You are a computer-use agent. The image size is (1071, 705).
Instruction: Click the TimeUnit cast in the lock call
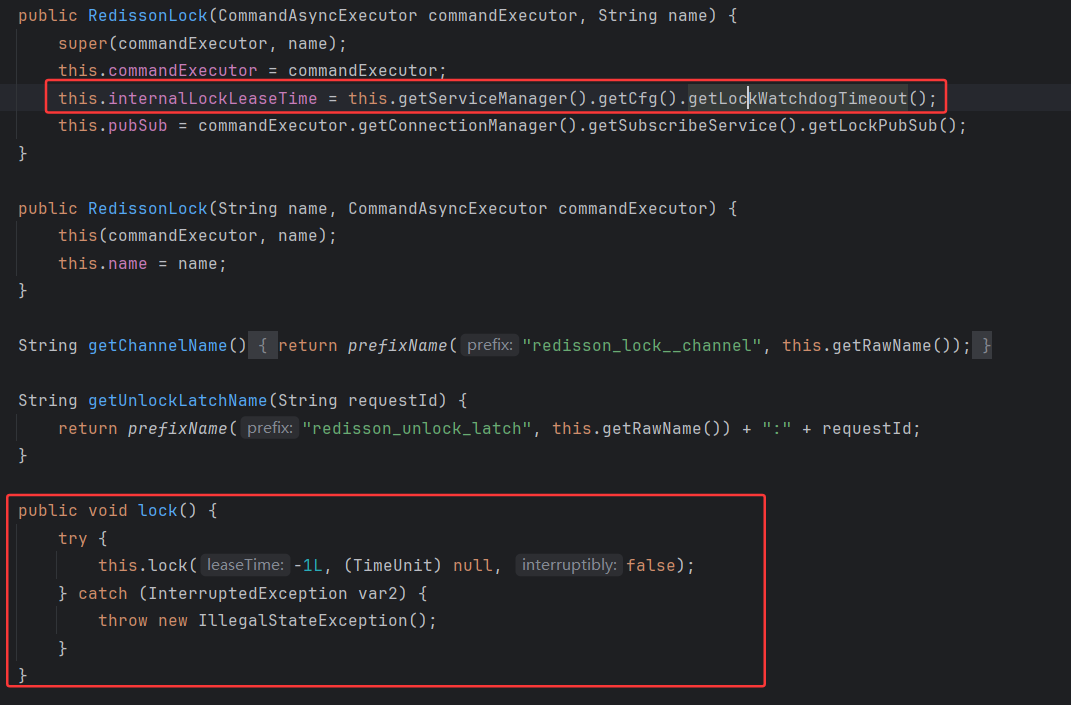(x=392, y=566)
